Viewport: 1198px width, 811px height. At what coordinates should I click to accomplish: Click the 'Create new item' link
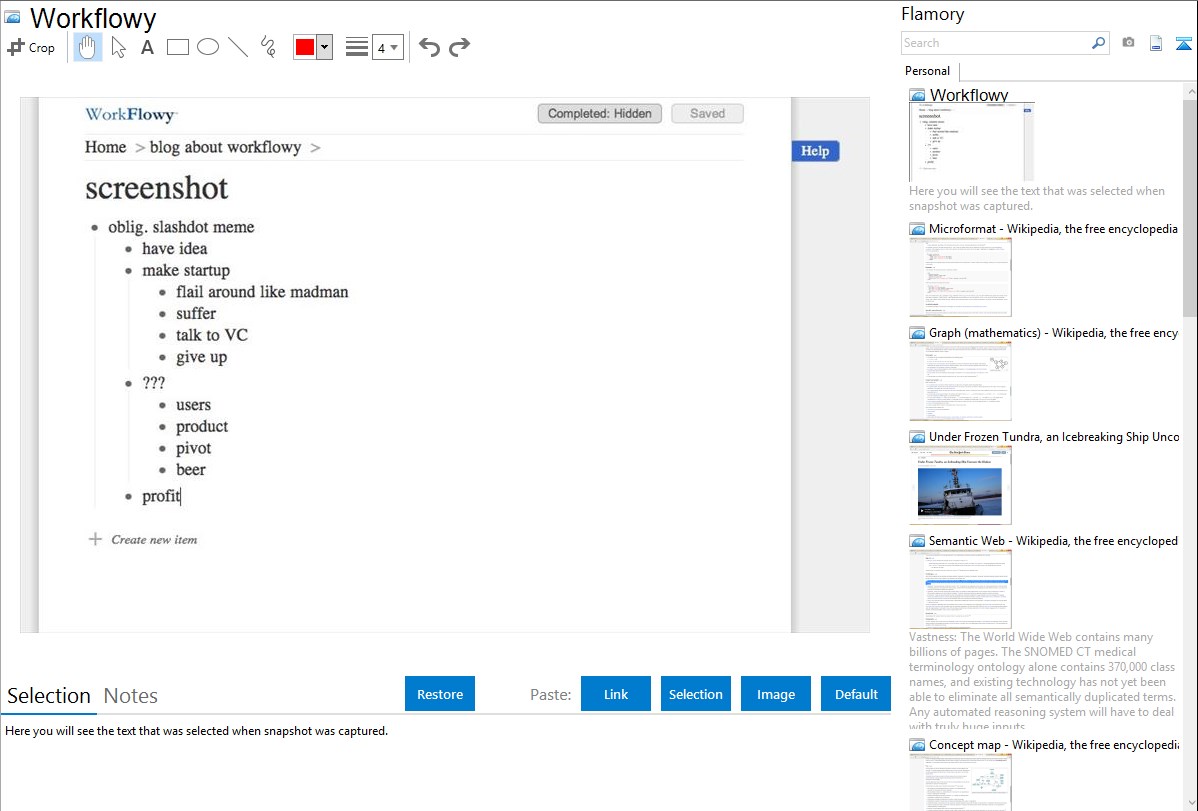(154, 540)
